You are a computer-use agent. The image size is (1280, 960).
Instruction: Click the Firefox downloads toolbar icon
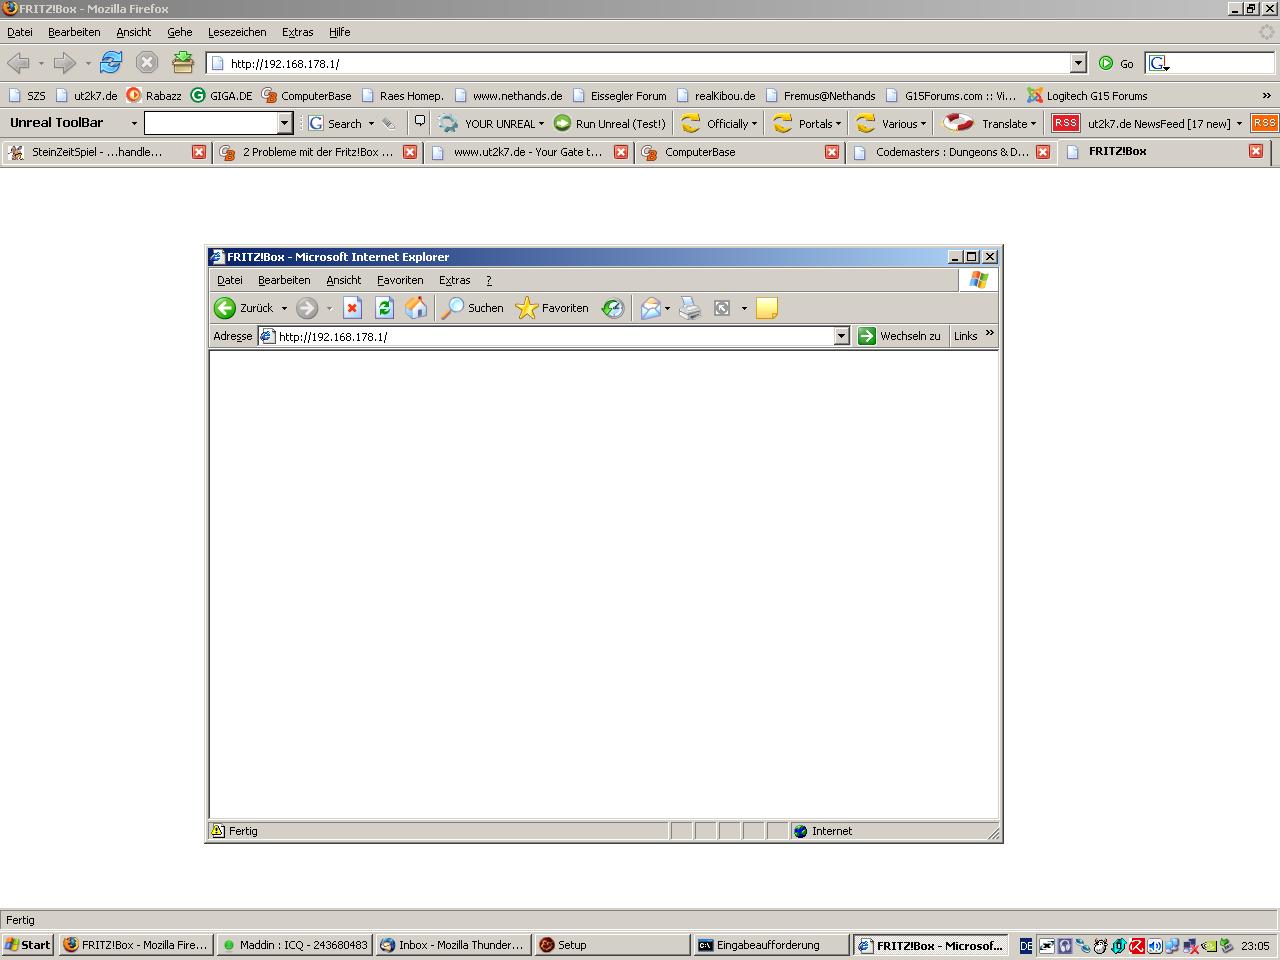(x=182, y=63)
